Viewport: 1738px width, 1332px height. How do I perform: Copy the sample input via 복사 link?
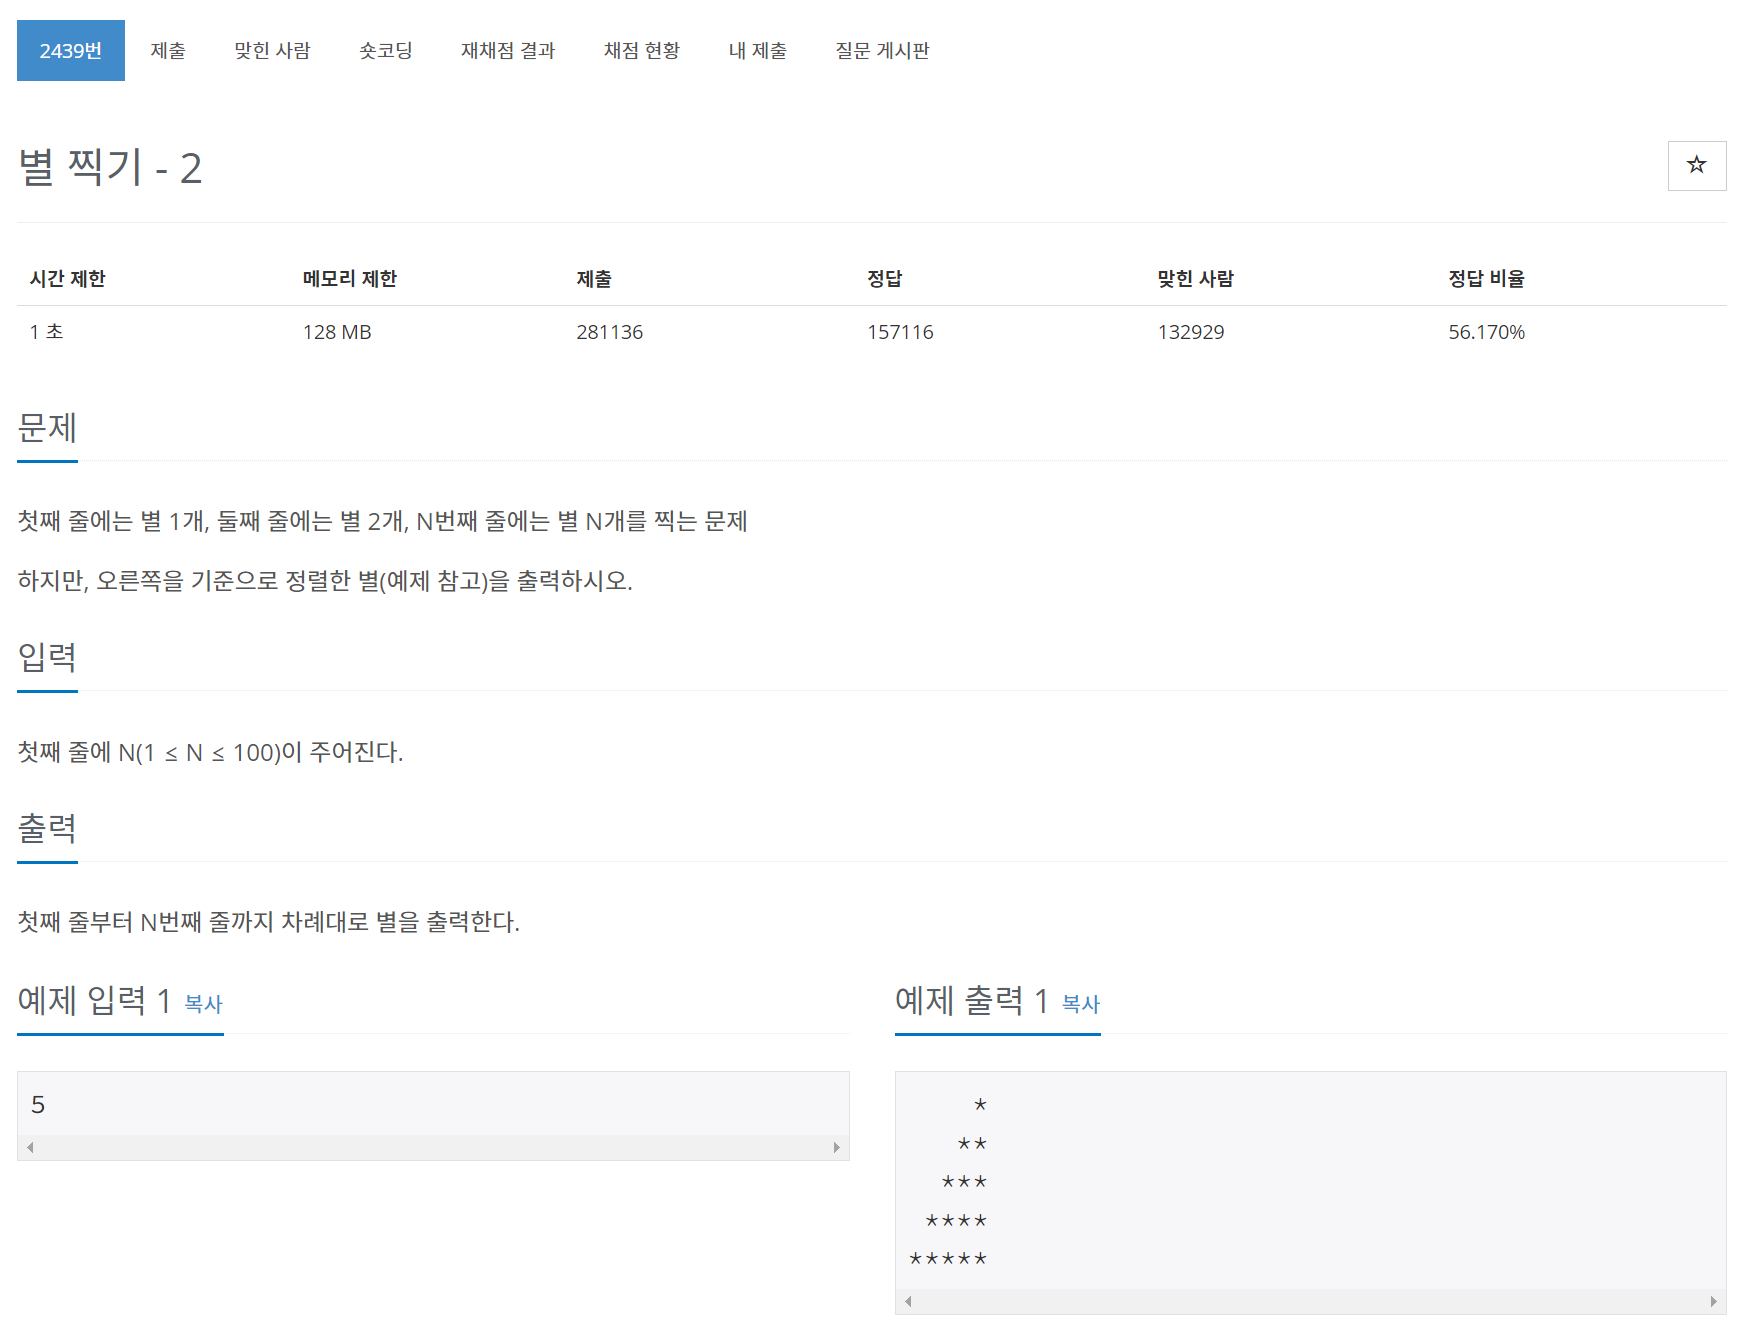coord(203,1003)
